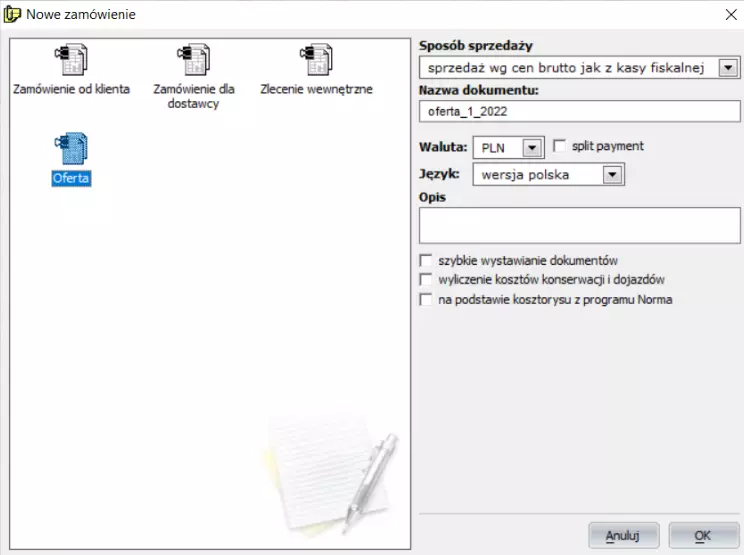
Task: Open the Sposób sprzedaży dropdown arrow
Action: pos(728,68)
